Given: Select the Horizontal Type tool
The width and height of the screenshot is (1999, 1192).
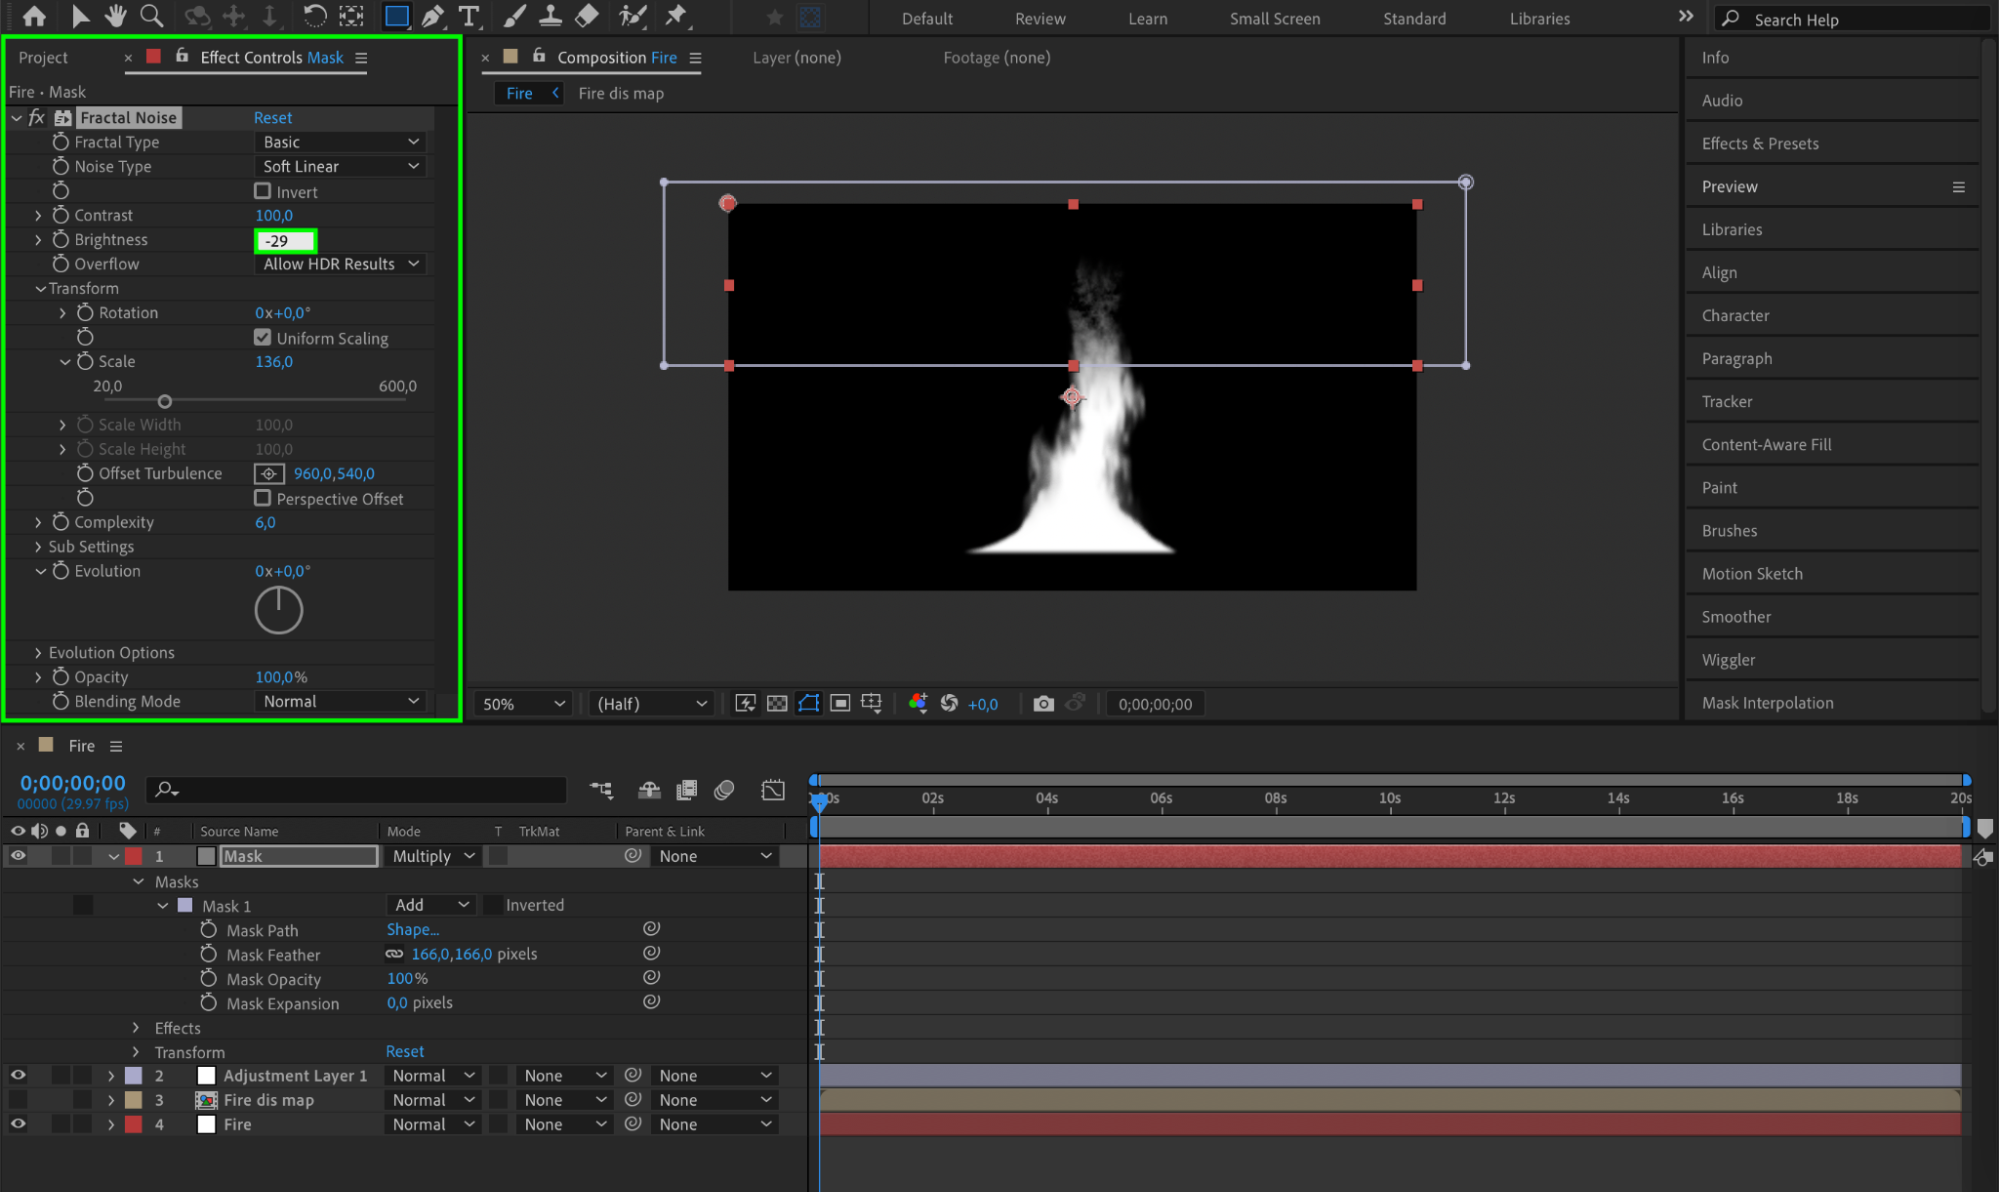Looking at the screenshot, I should [x=468, y=16].
